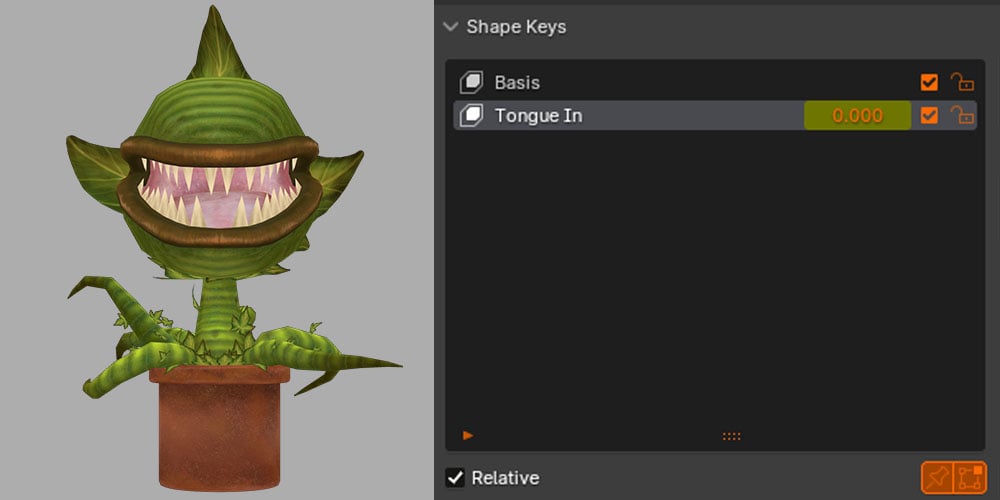Image resolution: width=1000 pixels, height=500 pixels.
Task: Toggle the lock icon for Tongue In
Action: click(x=962, y=115)
